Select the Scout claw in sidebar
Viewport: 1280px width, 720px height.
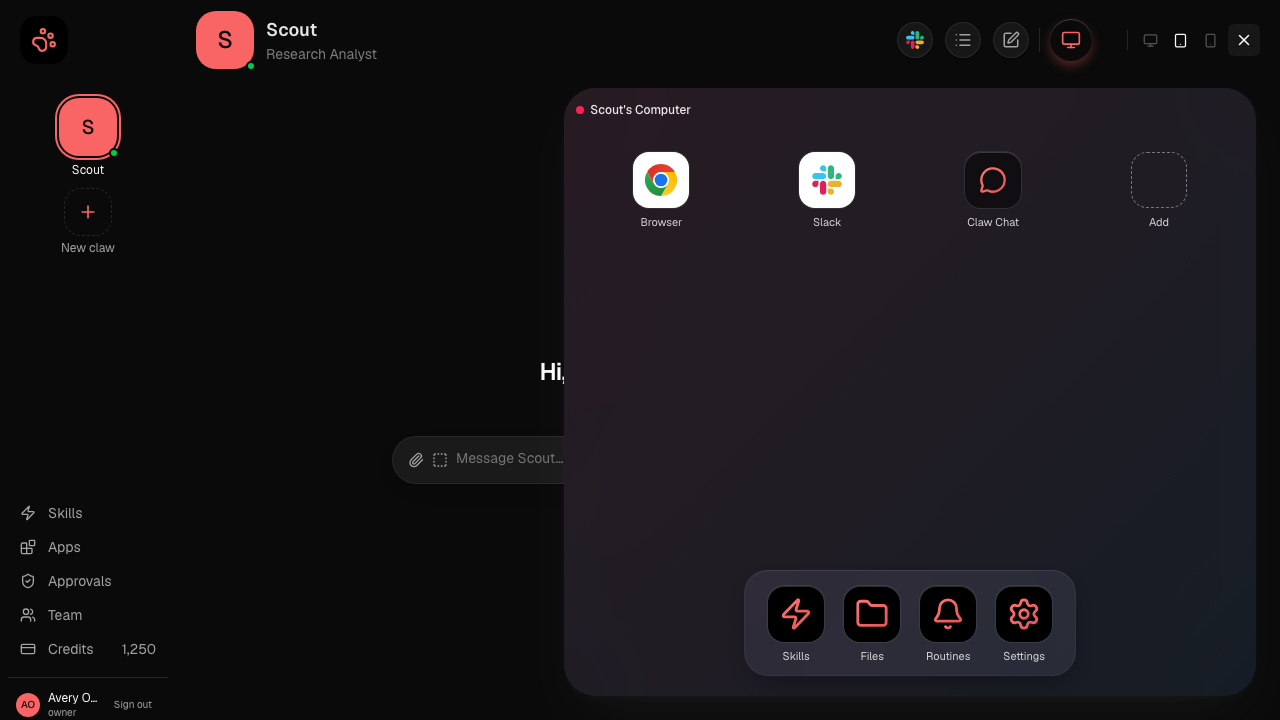[x=88, y=127]
